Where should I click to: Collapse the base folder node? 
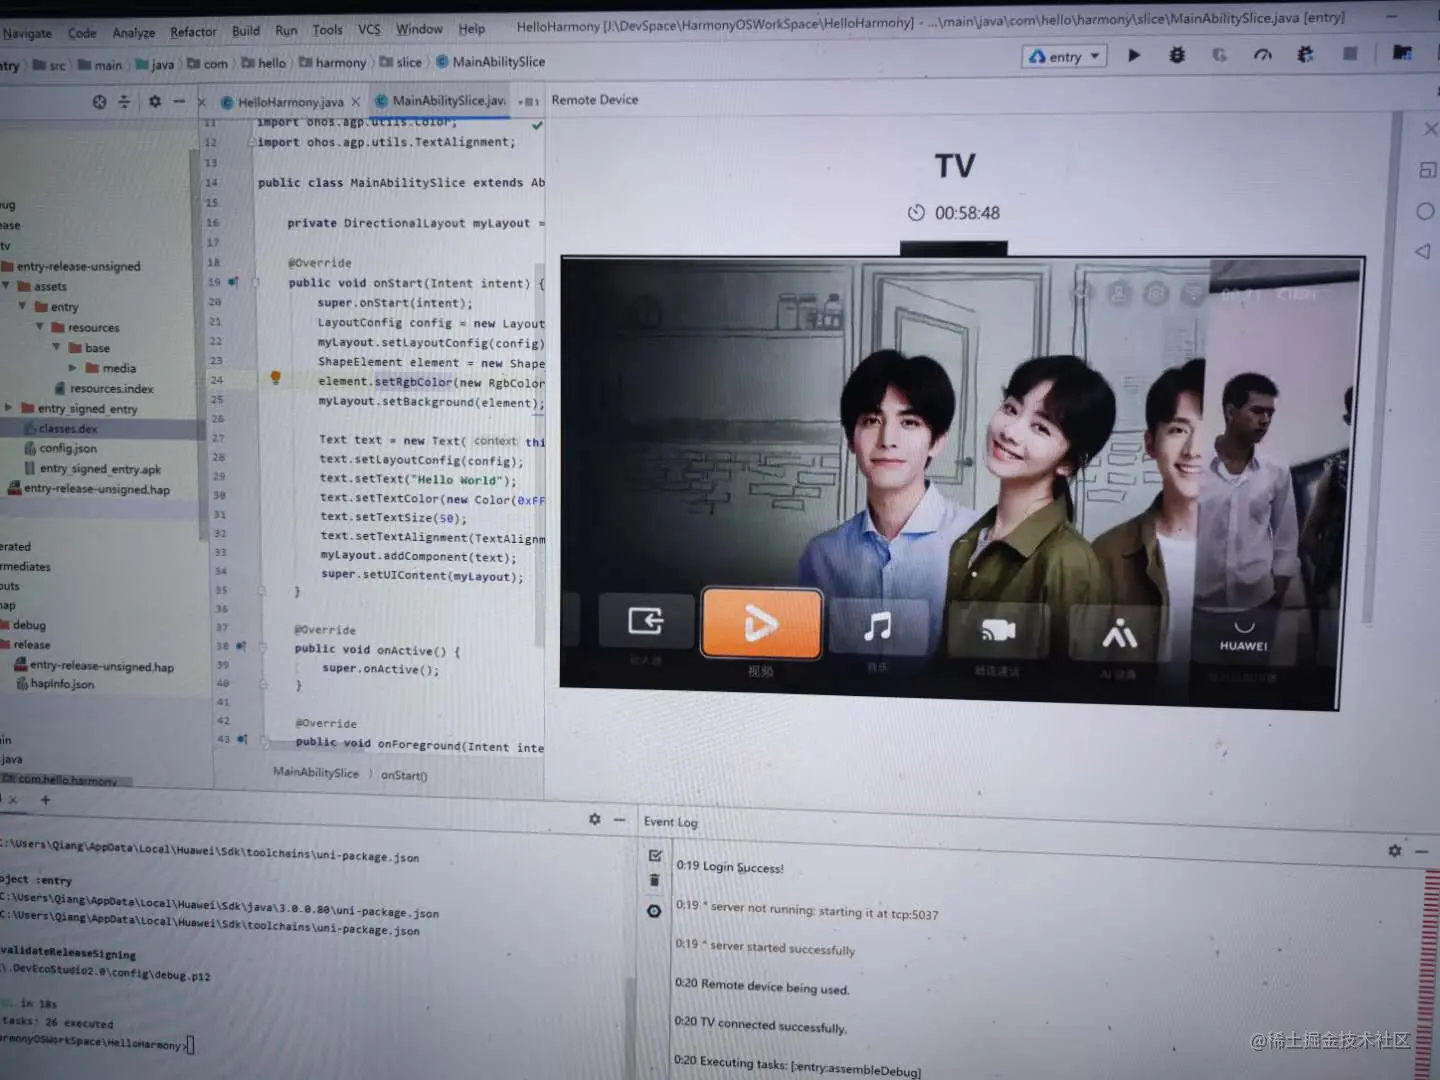[57, 347]
